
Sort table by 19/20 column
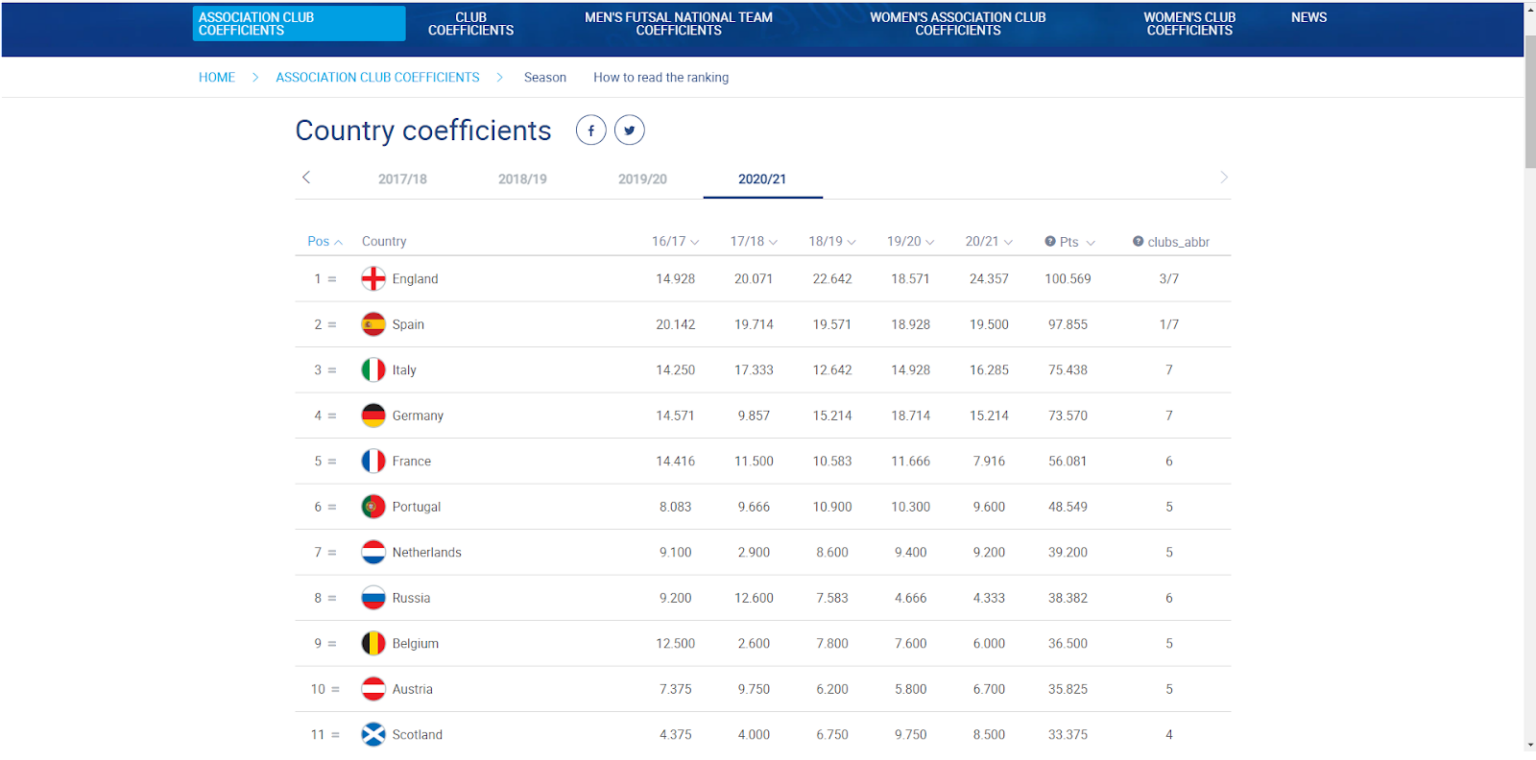click(x=910, y=241)
